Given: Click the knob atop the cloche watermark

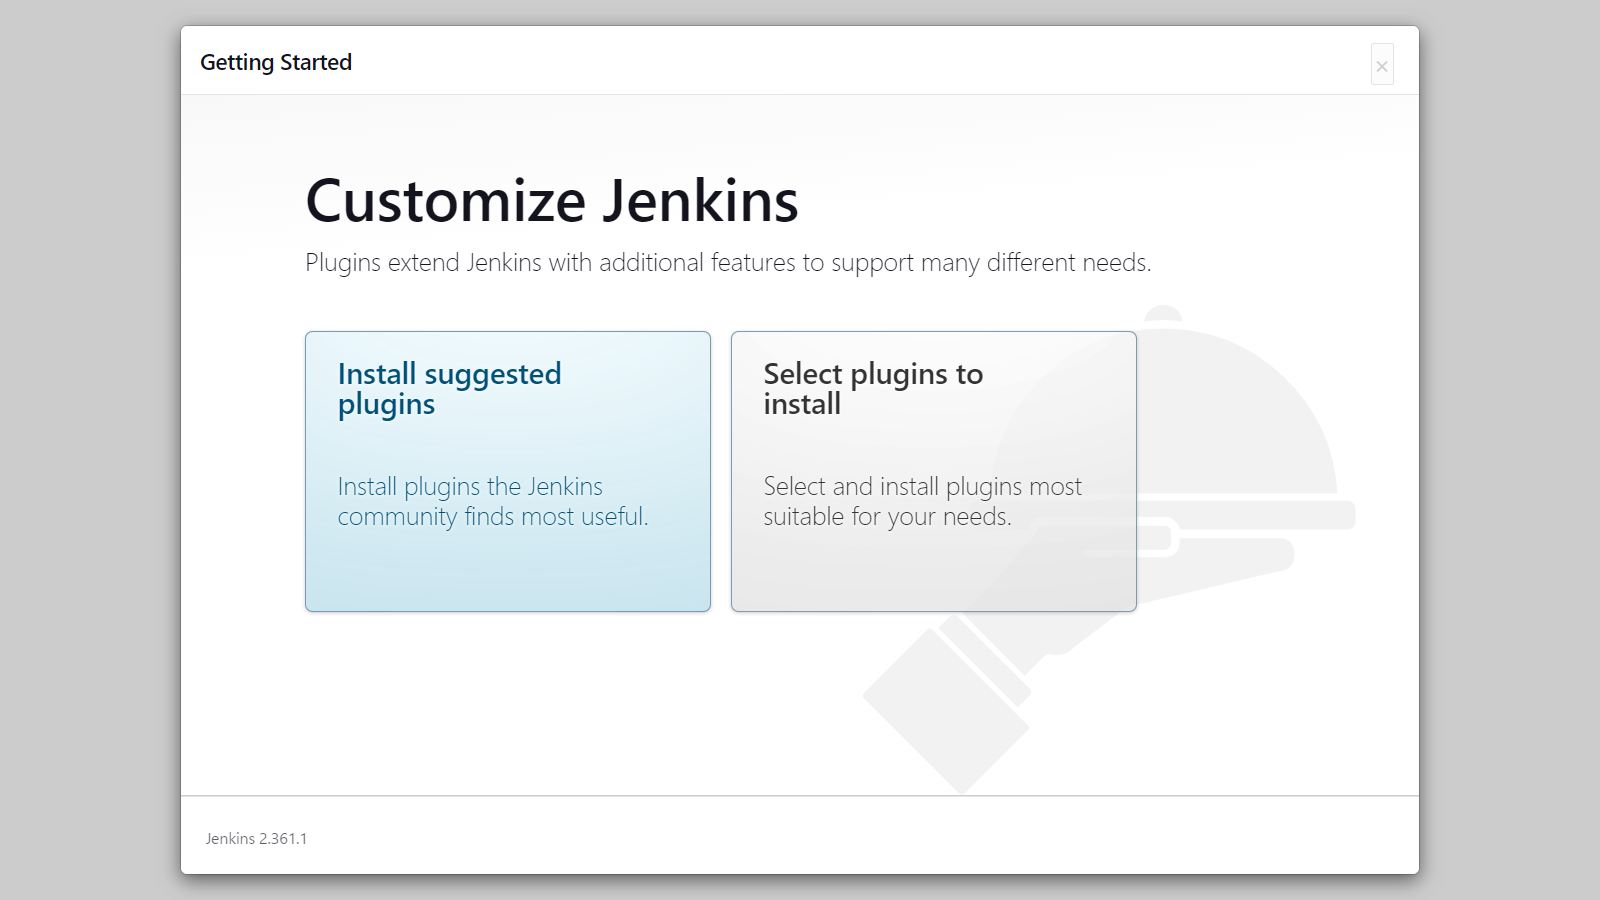Looking at the screenshot, I should coord(1163,314).
